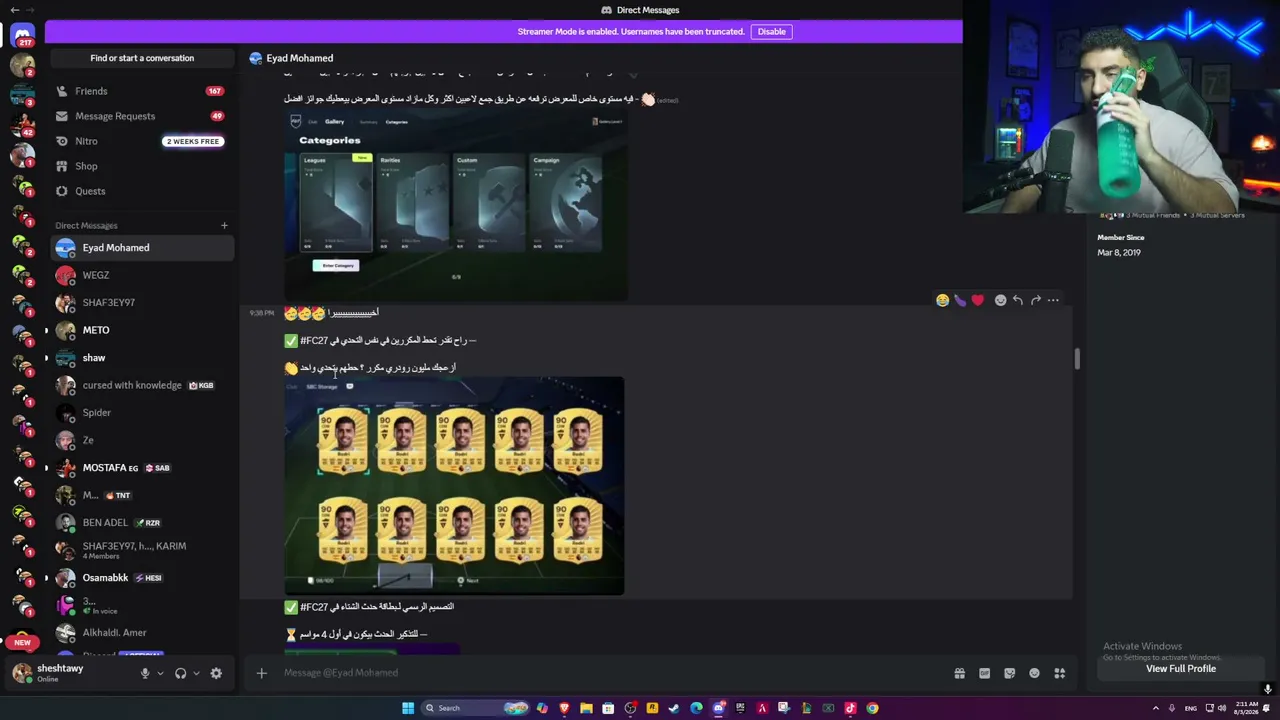The image size is (1280, 720).
Task: Open the group DM with 4 Members
Action: tap(142, 550)
